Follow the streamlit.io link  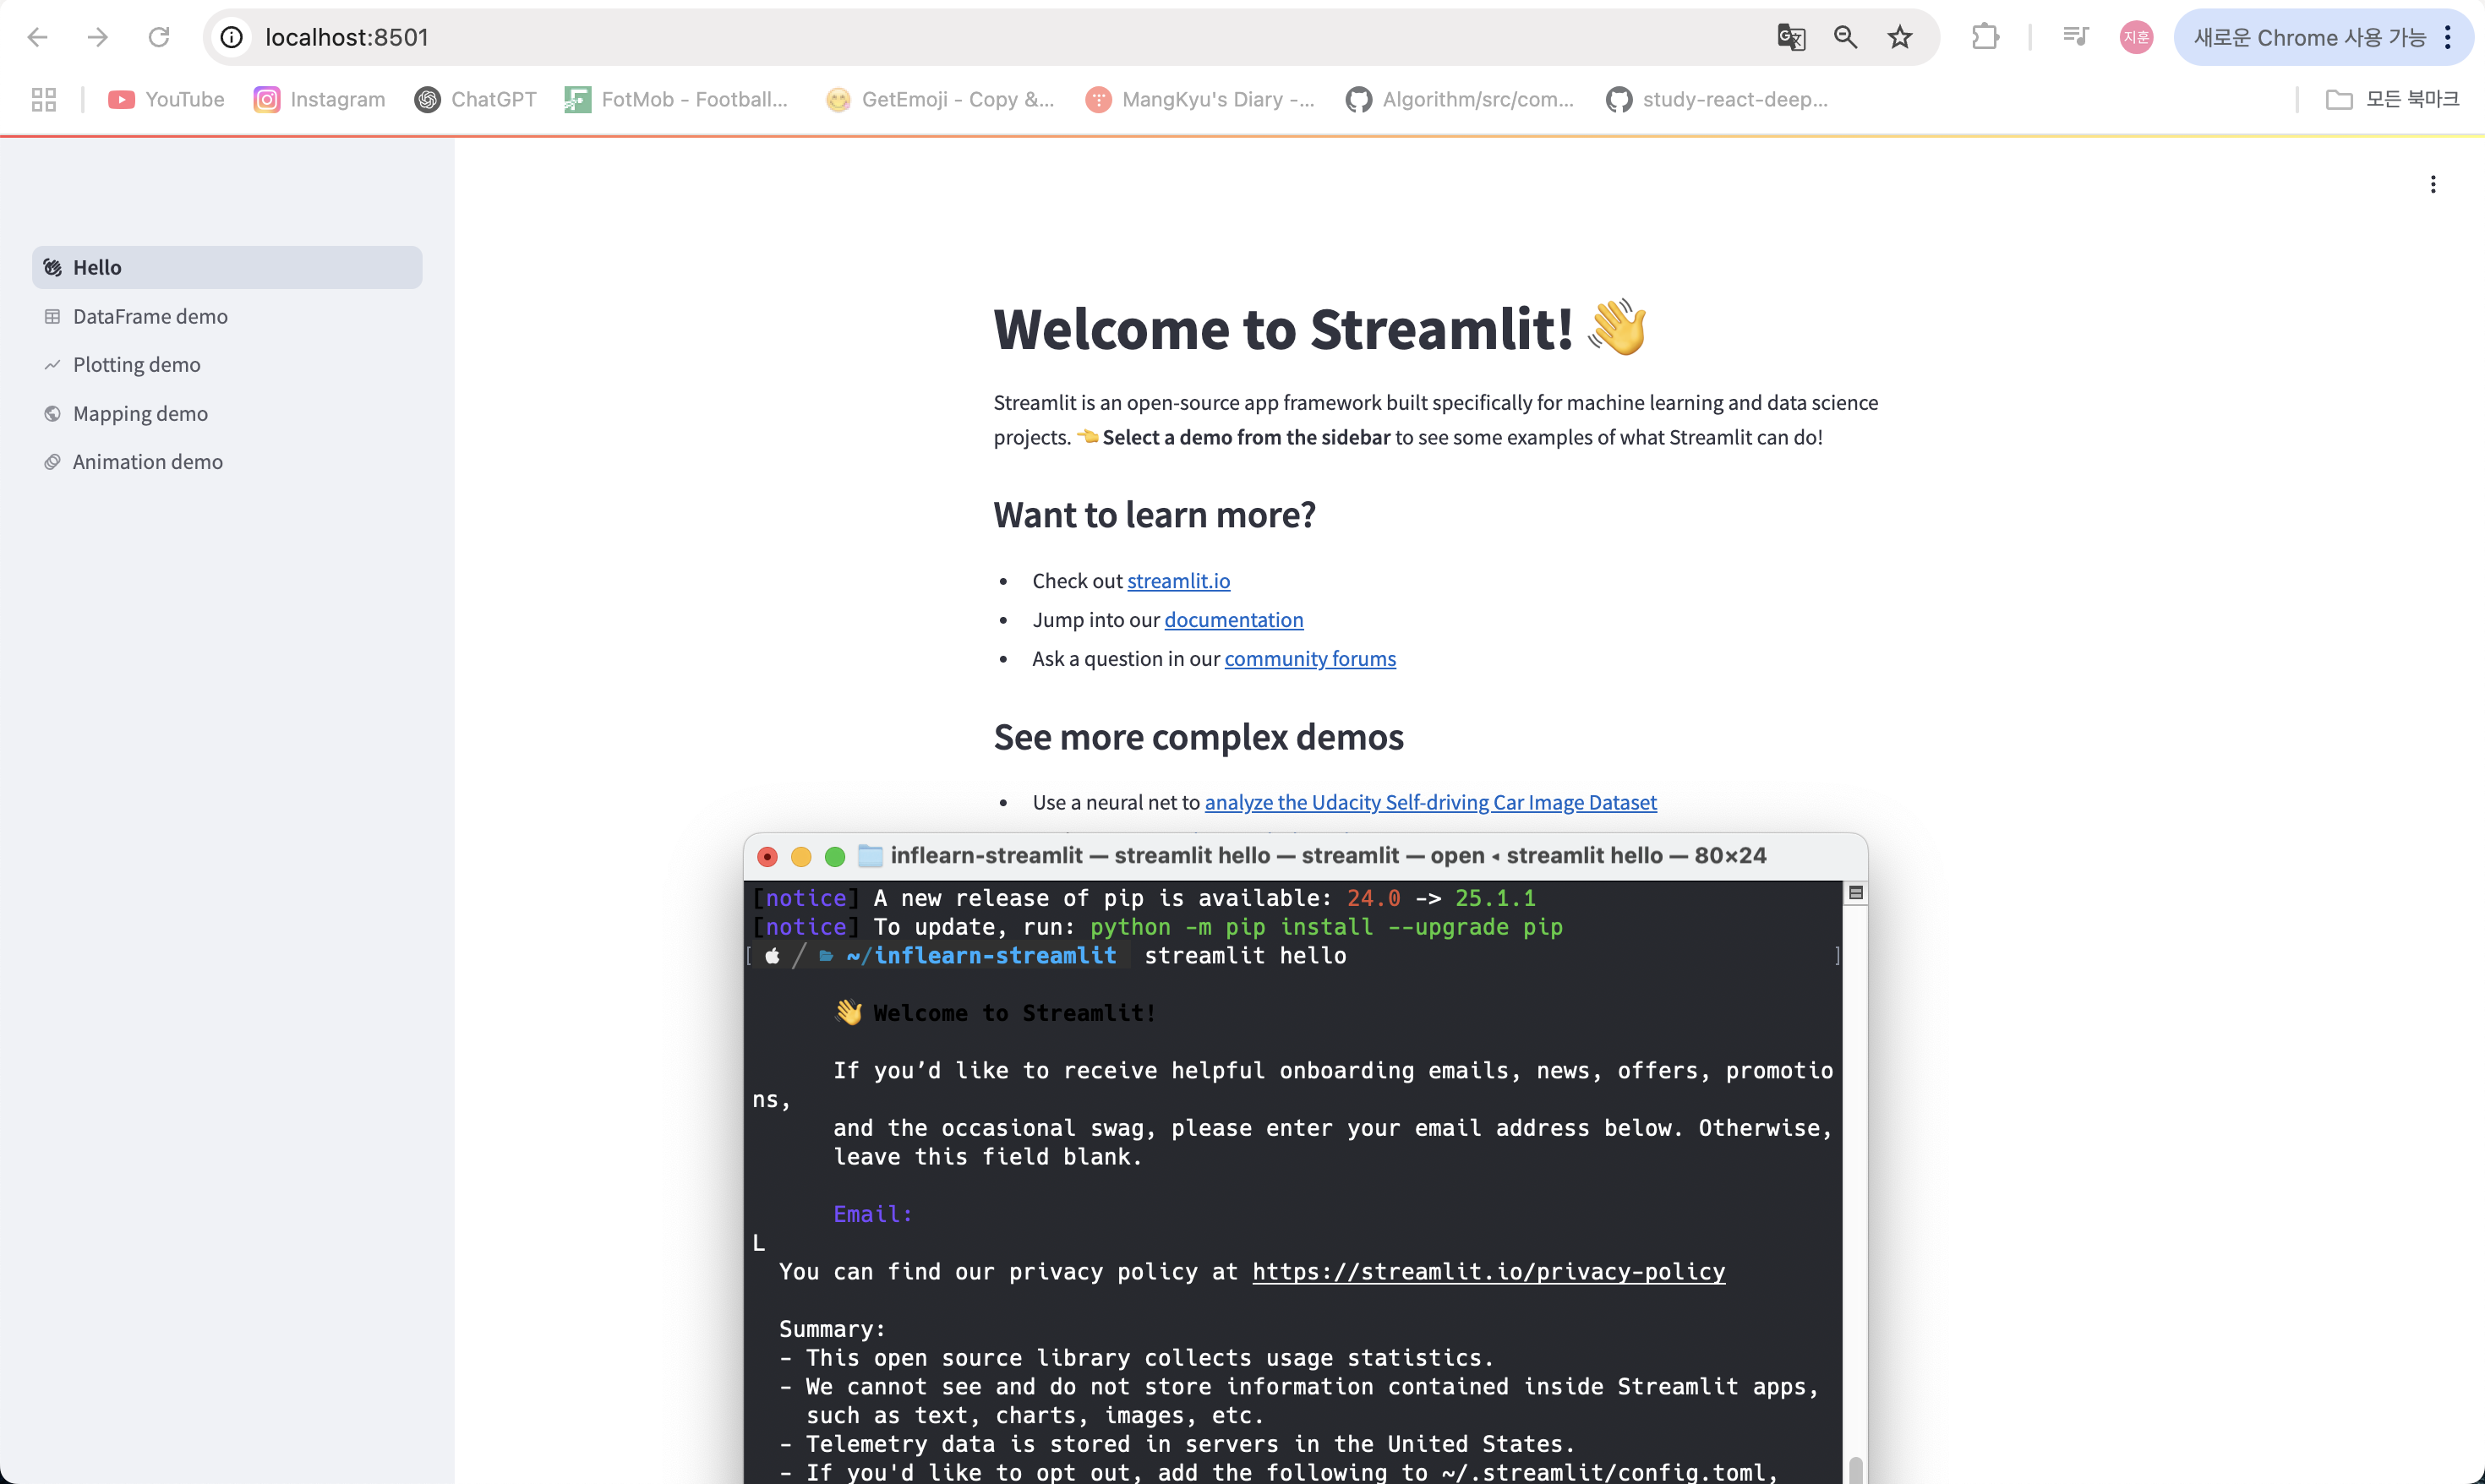(x=1178, y=581)
